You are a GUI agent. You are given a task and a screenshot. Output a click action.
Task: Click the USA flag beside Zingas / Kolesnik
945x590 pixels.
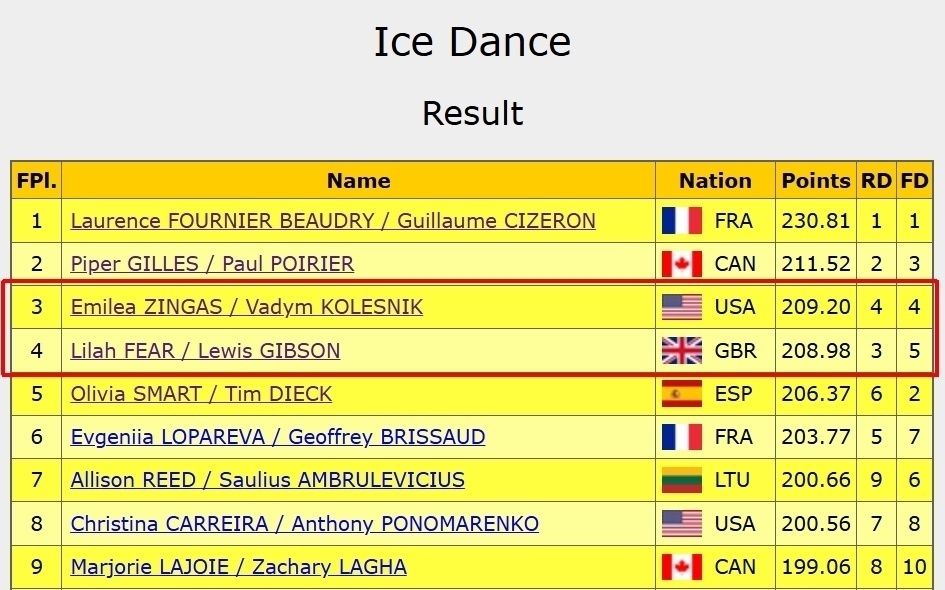(x=682, y=307)
